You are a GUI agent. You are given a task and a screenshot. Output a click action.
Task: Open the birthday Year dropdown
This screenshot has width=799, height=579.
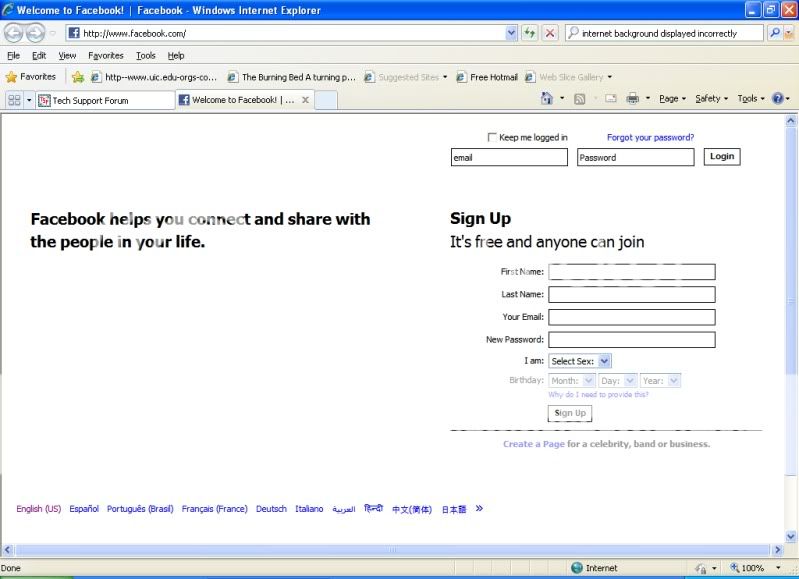point(660,380)
